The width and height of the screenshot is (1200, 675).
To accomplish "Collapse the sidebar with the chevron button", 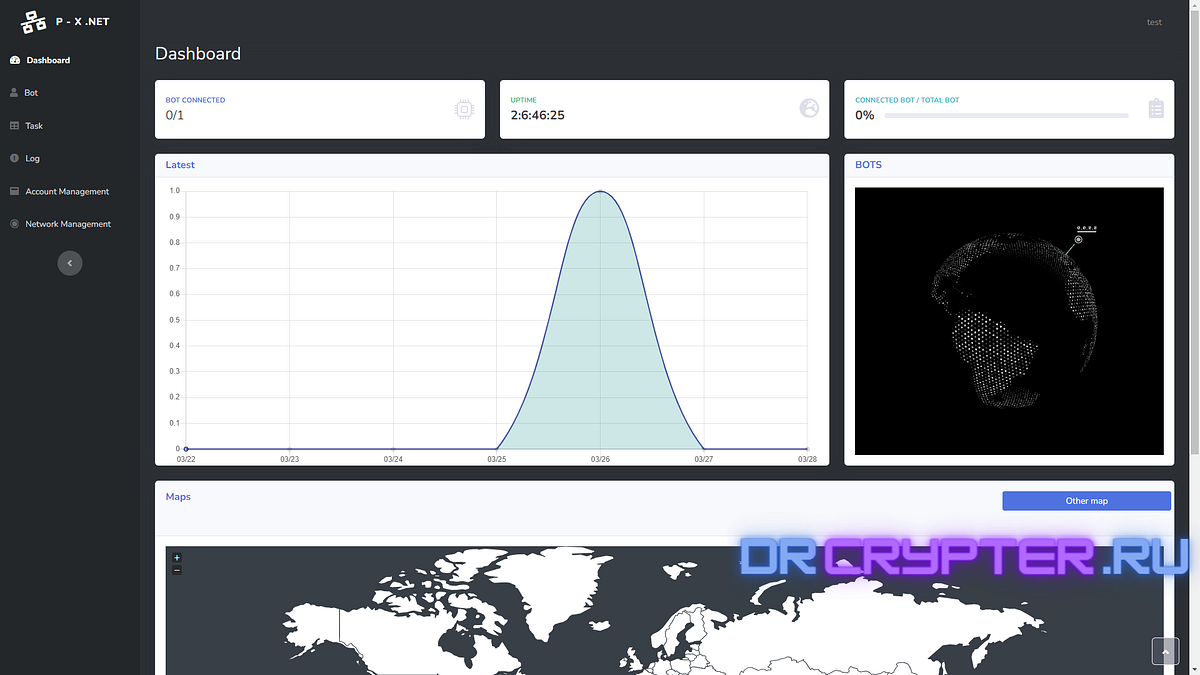I will [x=70, y=262].
